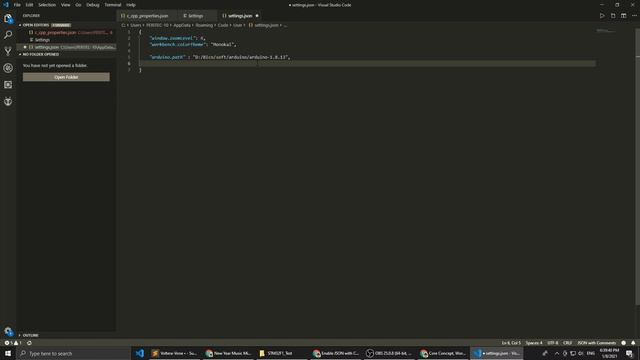Click the taskbar clock and date

pyautogui.click(x=609, y=353)
